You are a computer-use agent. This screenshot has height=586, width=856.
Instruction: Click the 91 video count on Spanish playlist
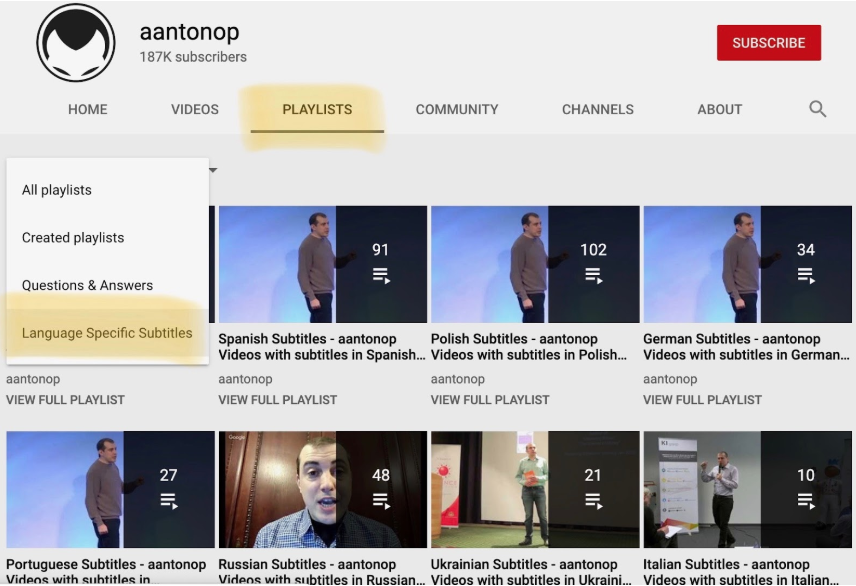(x=381, y=250)
